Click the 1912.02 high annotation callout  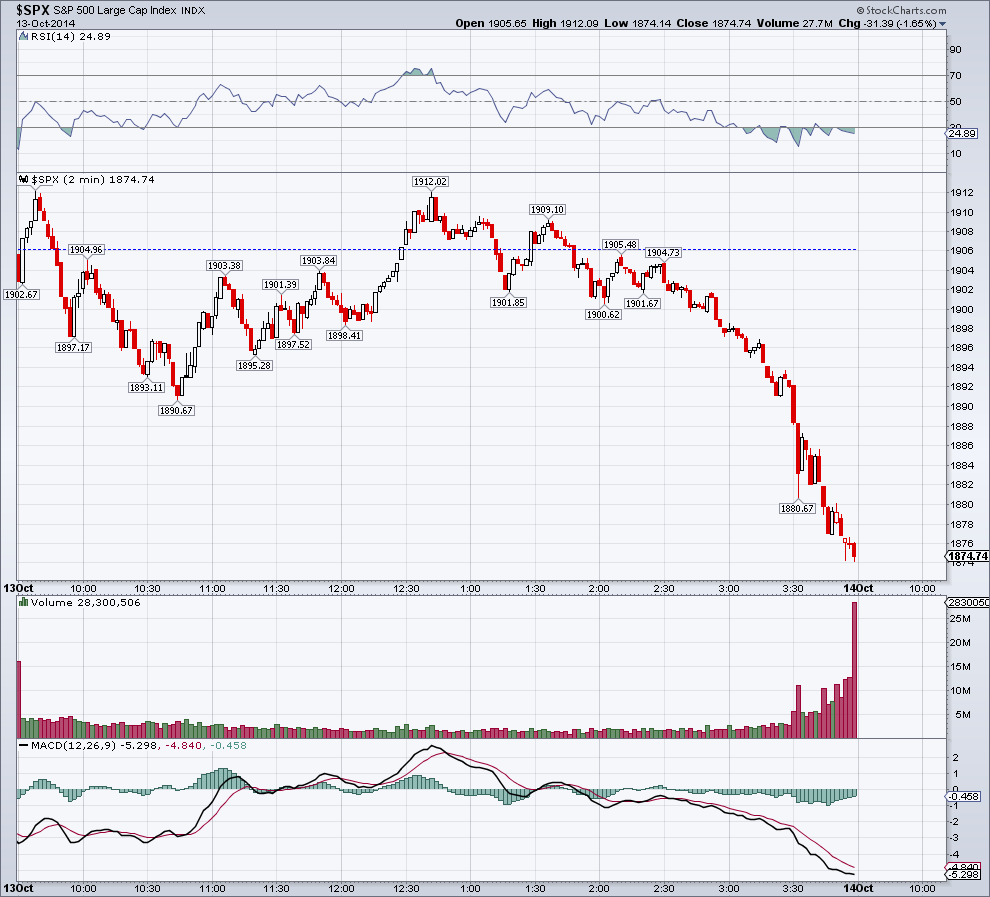point(429,181)
